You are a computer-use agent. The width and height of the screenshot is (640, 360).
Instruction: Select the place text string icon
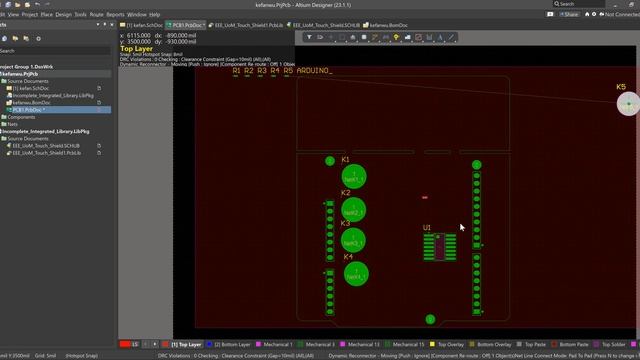coord(440,37)
